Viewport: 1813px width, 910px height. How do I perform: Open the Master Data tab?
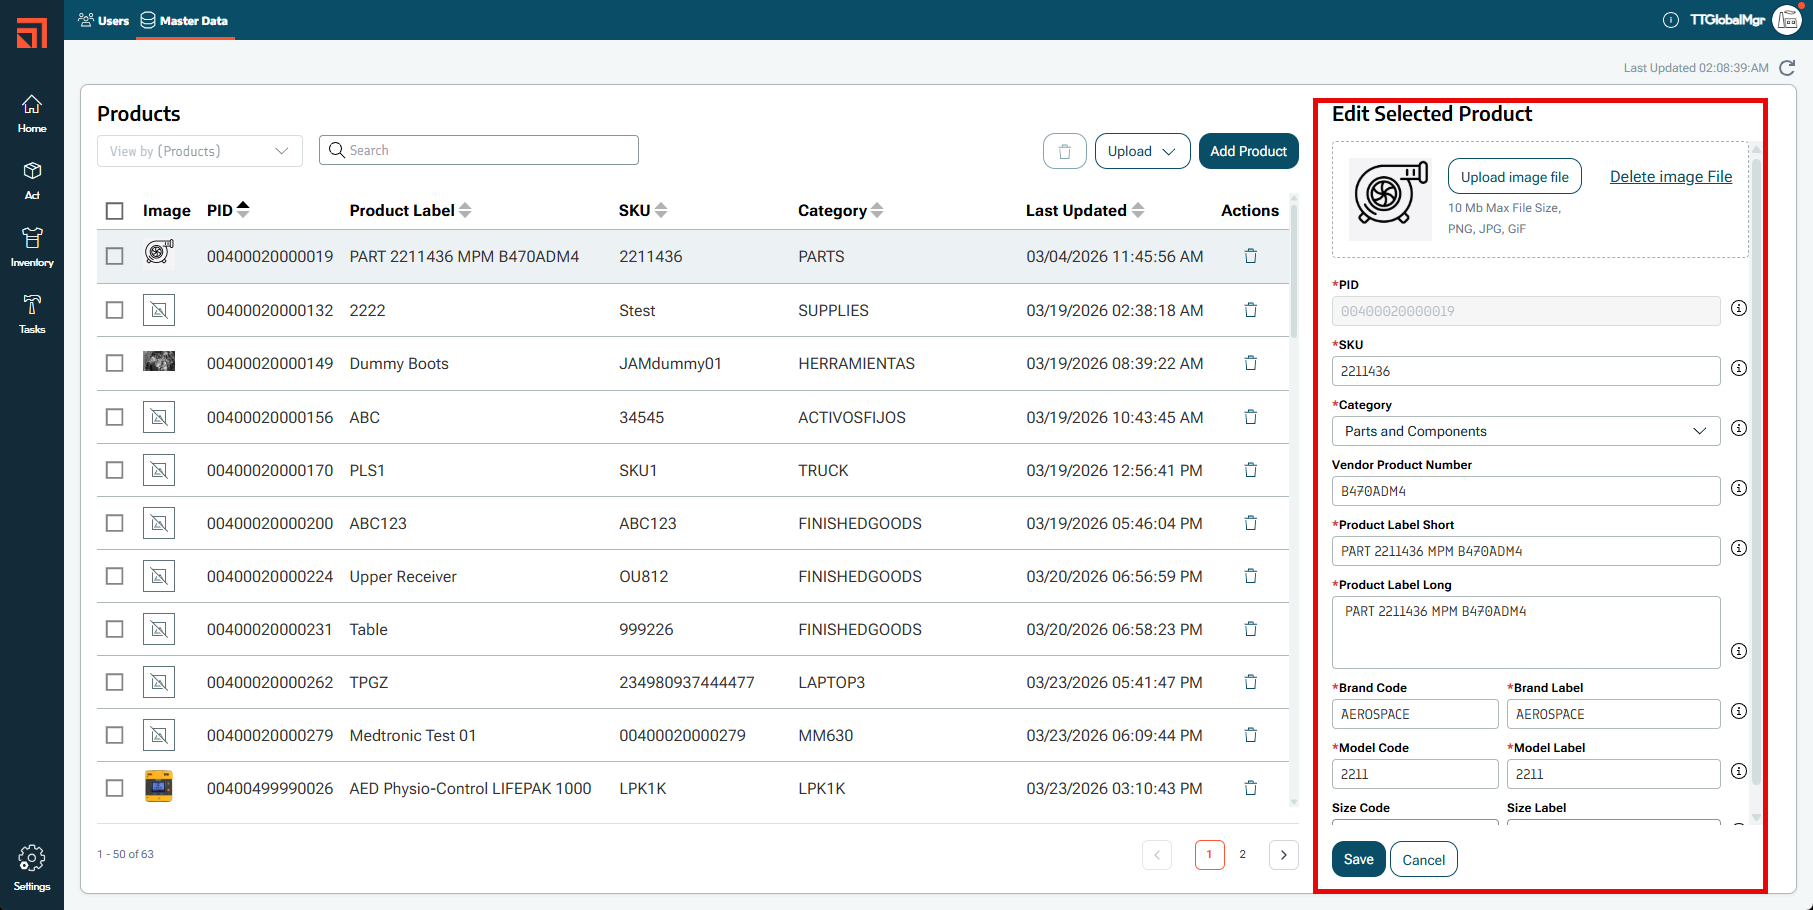184,19
